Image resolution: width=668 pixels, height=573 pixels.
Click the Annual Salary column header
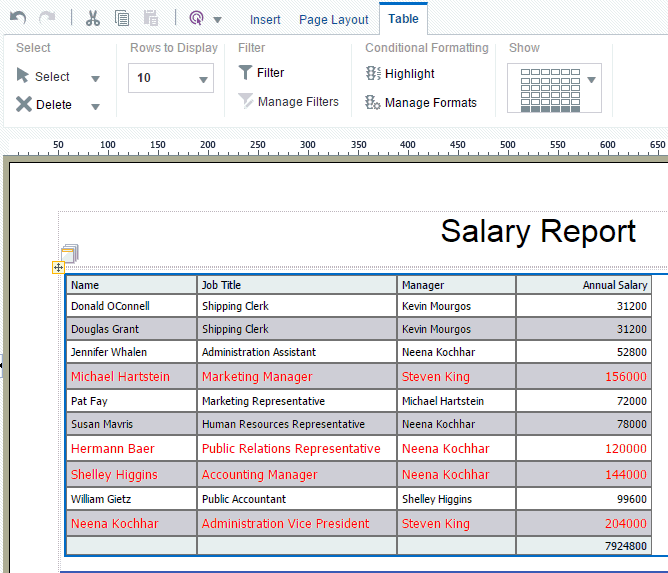click(x=614, y=285)
